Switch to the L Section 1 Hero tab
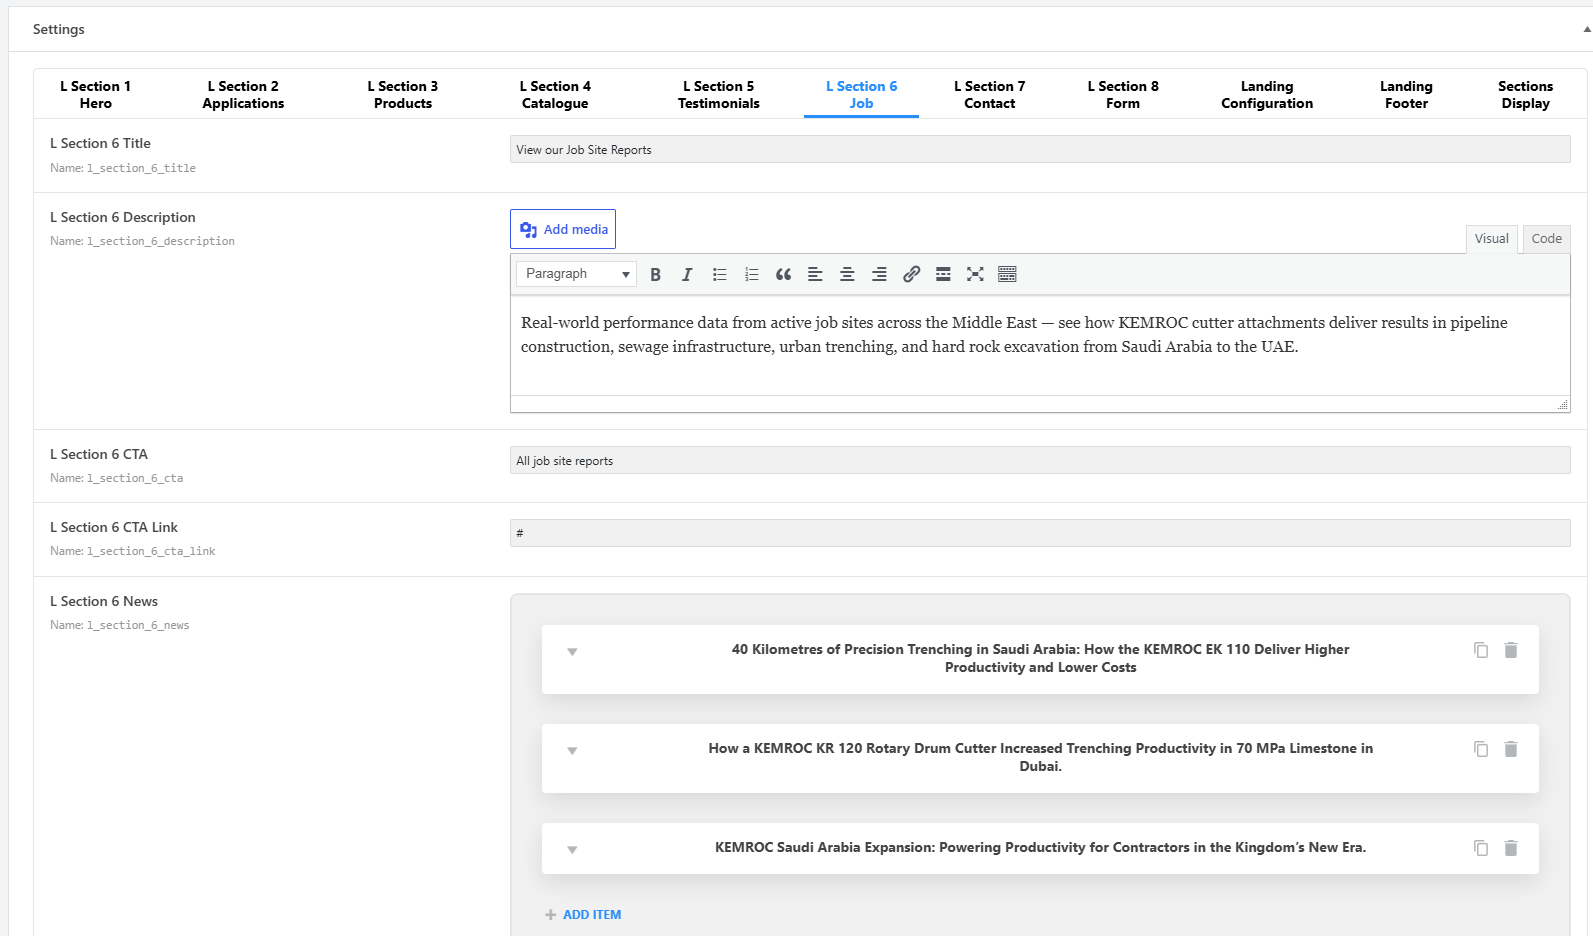This screenshot has height=936, width=1593. point(96,95)
